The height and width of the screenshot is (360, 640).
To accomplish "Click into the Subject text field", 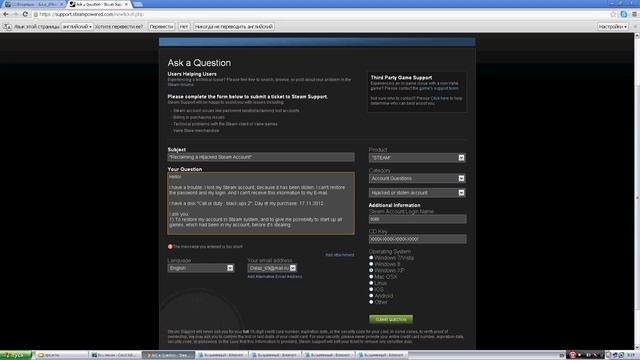I will [261, 157].
